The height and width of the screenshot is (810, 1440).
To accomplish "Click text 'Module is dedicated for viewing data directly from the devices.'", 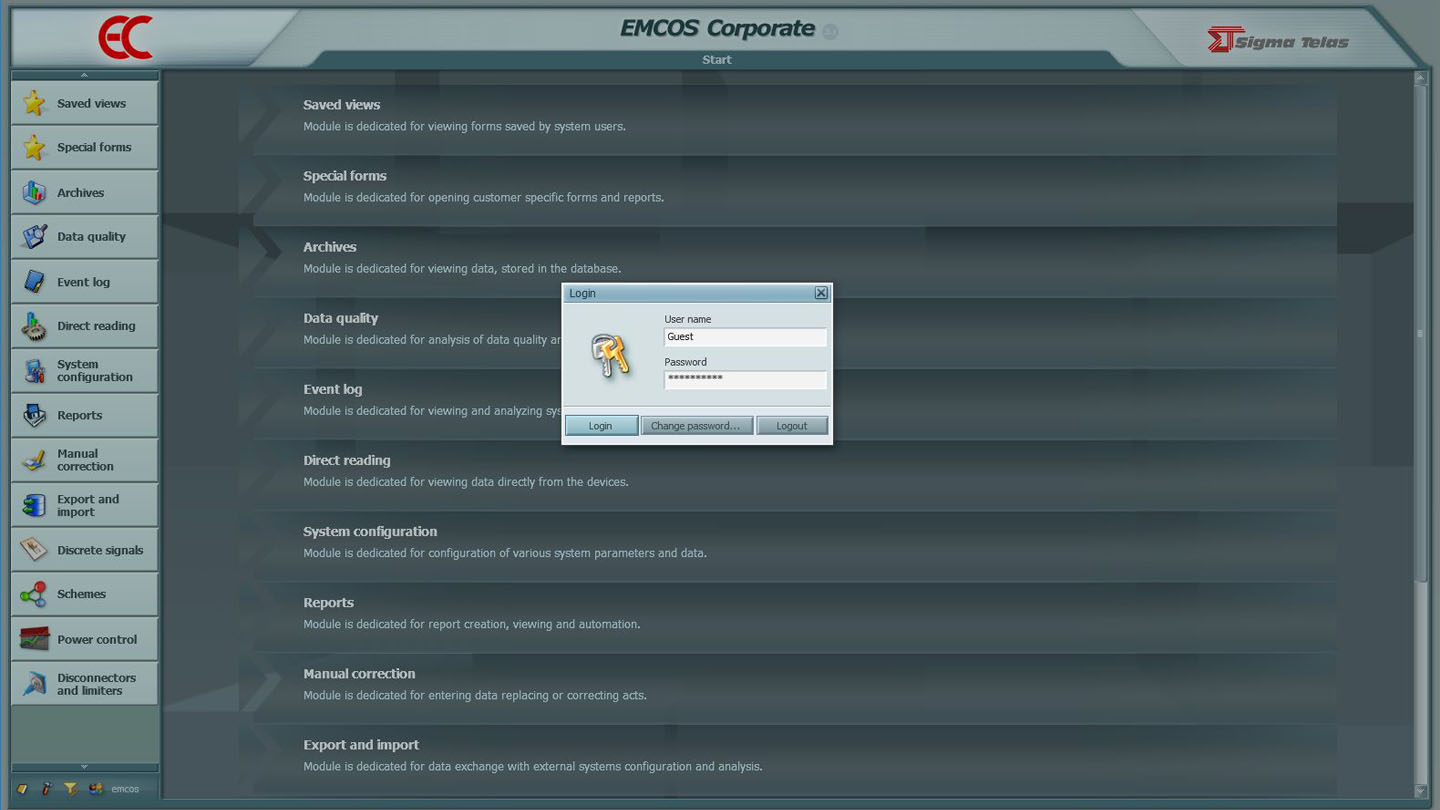I will point(466,482).
